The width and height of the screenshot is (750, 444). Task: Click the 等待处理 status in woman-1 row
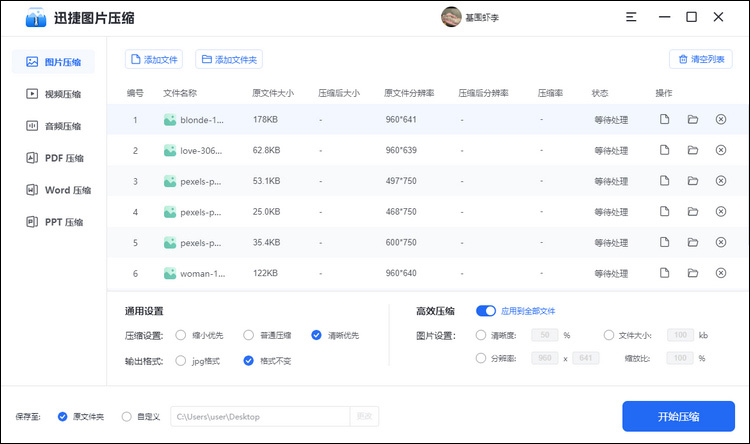tap(611, 273)
